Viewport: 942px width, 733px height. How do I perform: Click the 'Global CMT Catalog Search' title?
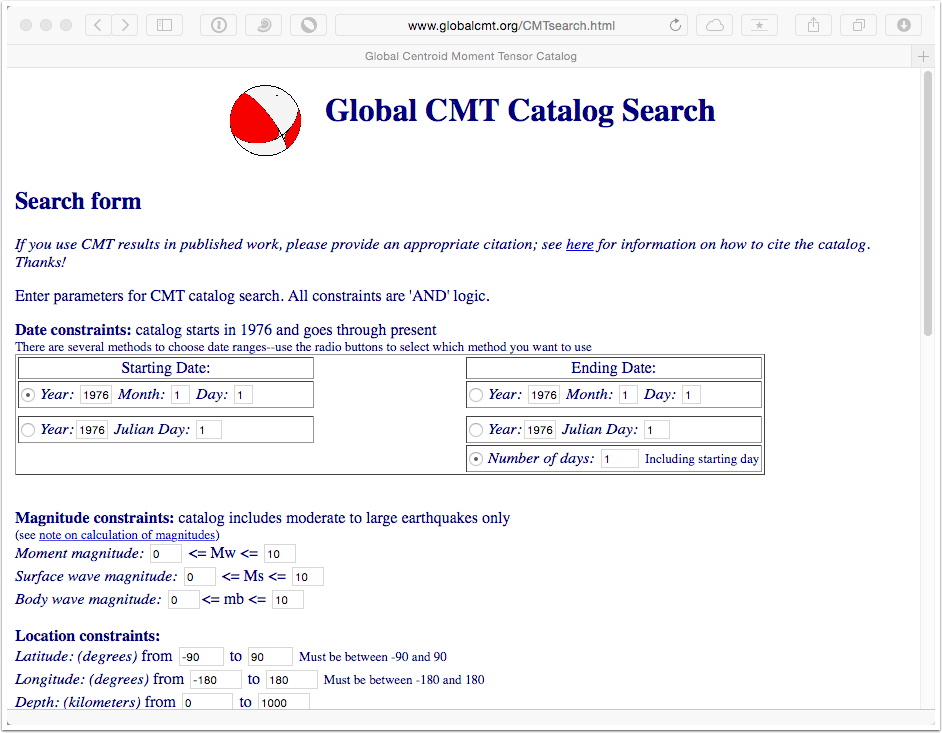pos(520,111)
